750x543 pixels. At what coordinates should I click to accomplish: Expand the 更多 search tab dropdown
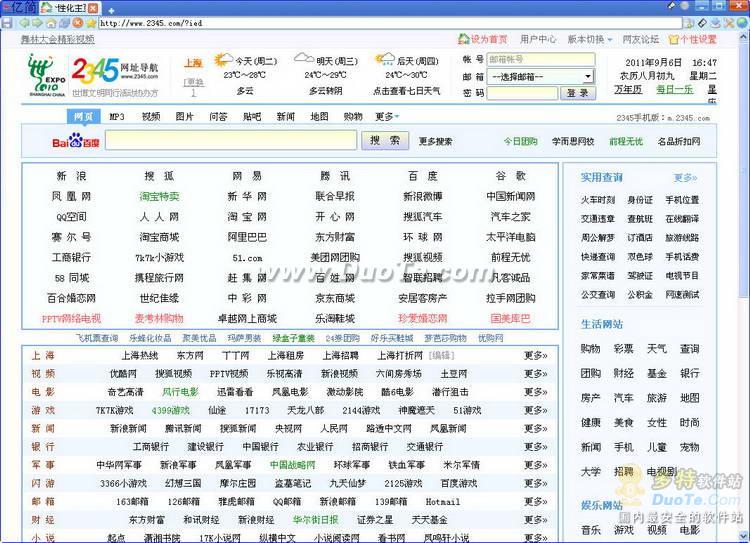click(386, 116)
